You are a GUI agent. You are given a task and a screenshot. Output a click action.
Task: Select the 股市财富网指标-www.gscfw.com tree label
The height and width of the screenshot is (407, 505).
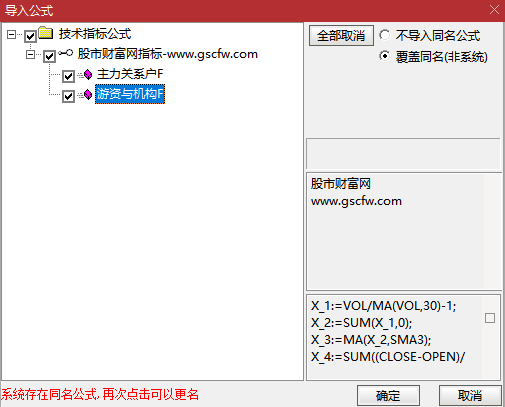168,54
